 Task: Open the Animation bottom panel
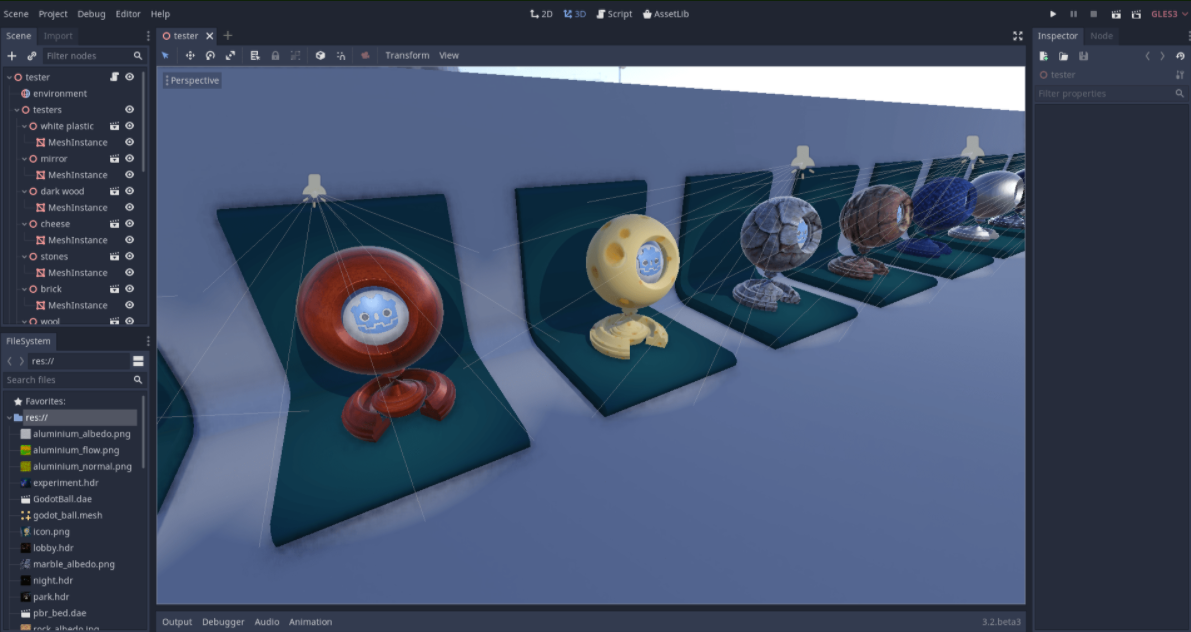point(310,621)
